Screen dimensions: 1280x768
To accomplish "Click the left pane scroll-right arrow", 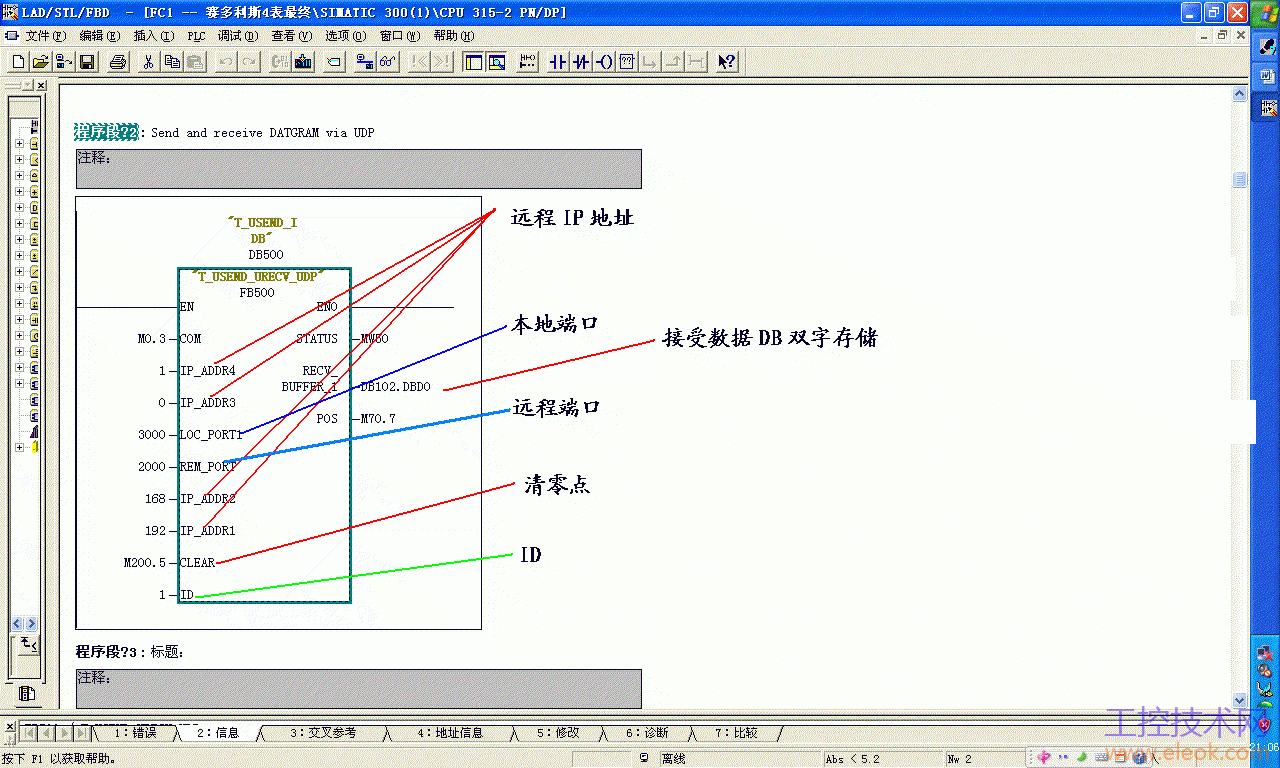I will 30,624.
